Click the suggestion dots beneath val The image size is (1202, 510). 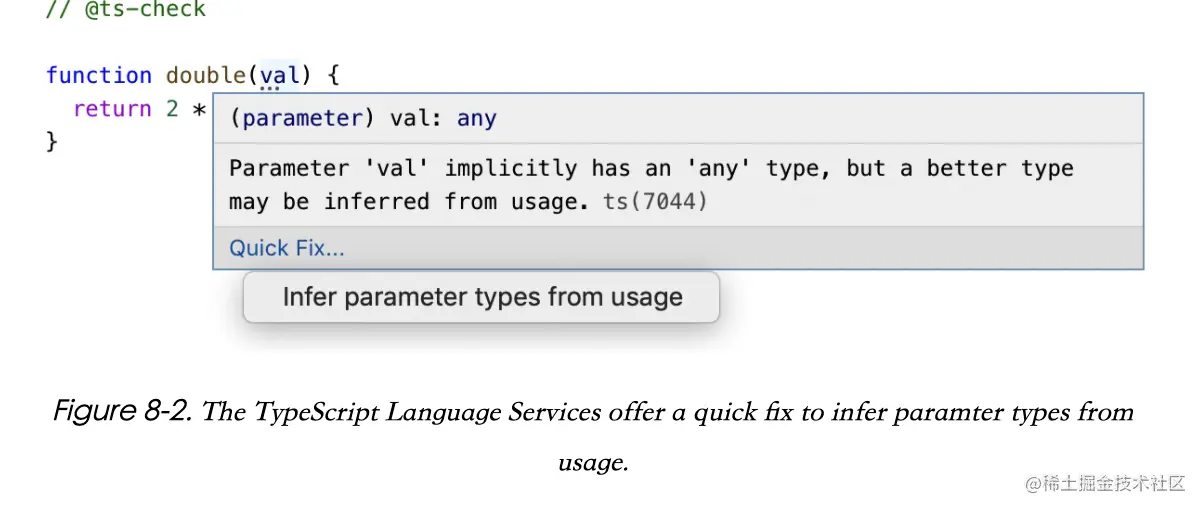268,88
